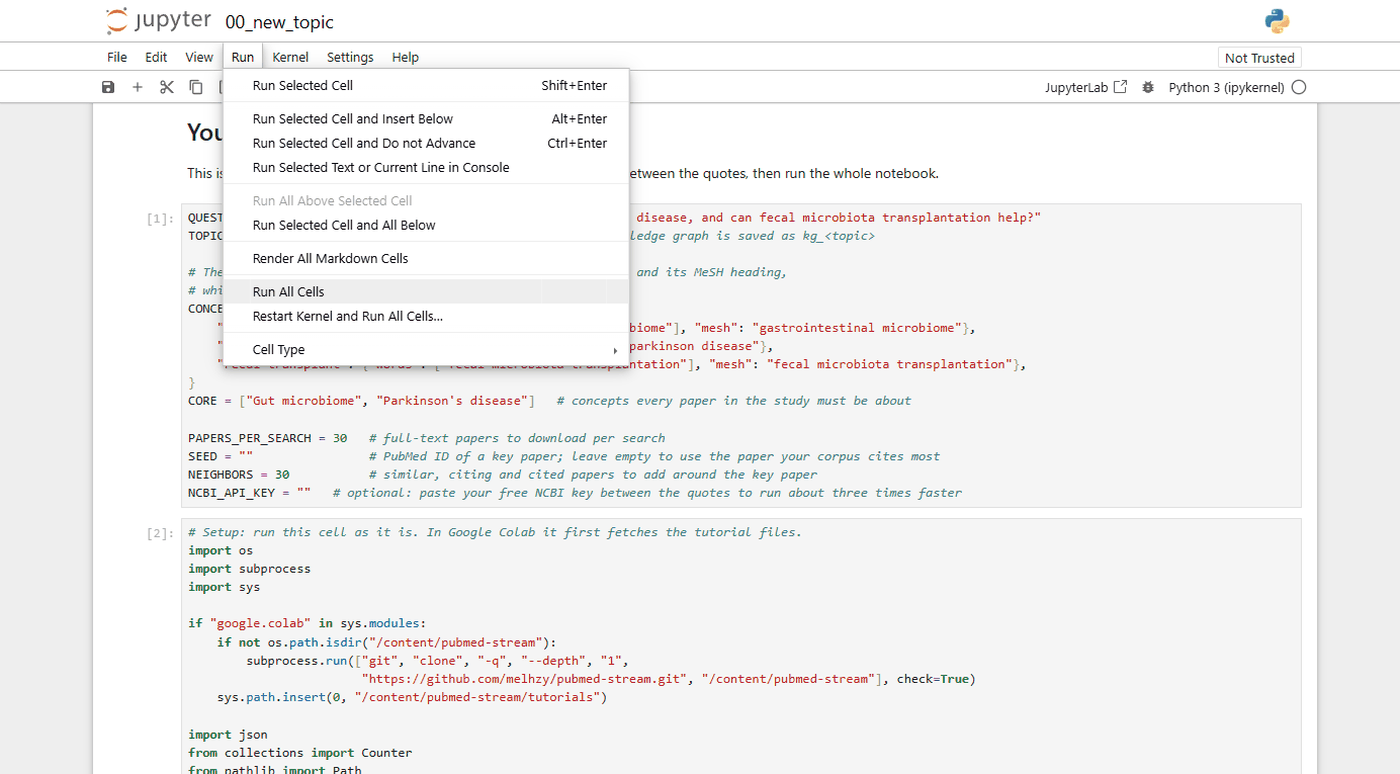Cut the selected cell with the scissors icon

167,87
